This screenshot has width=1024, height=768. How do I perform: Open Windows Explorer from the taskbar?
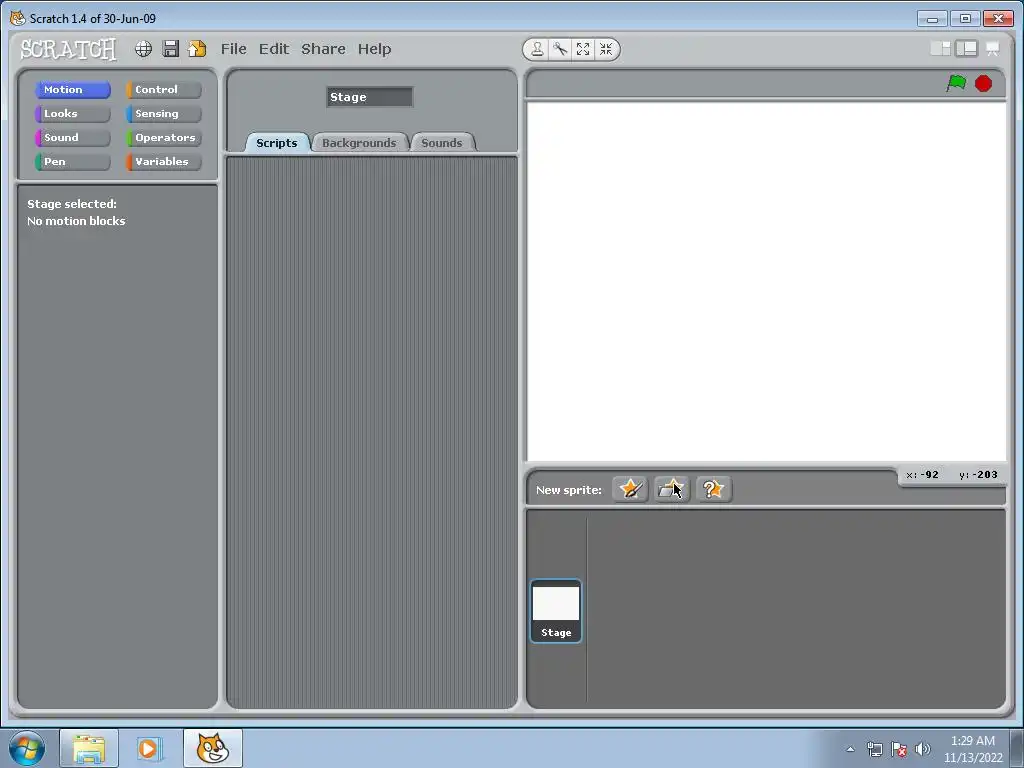(89, 748)
